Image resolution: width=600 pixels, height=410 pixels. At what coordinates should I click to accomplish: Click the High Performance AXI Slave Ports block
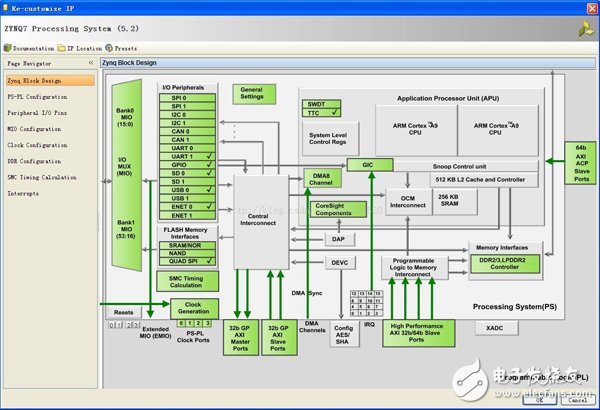coord(418,332)
